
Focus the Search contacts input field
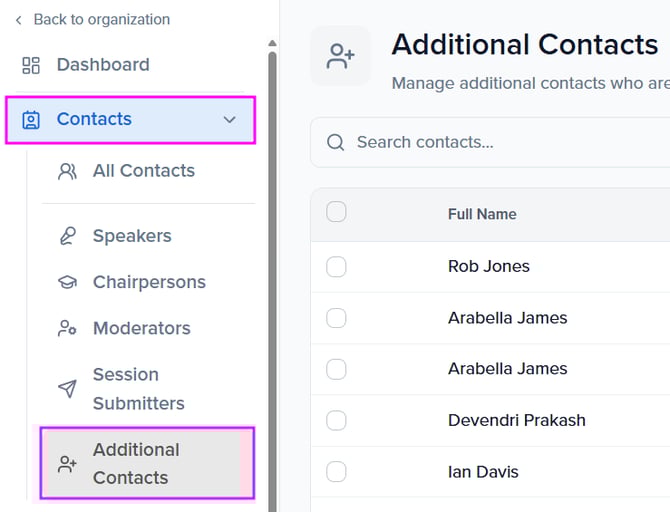[x=500, y=142]
